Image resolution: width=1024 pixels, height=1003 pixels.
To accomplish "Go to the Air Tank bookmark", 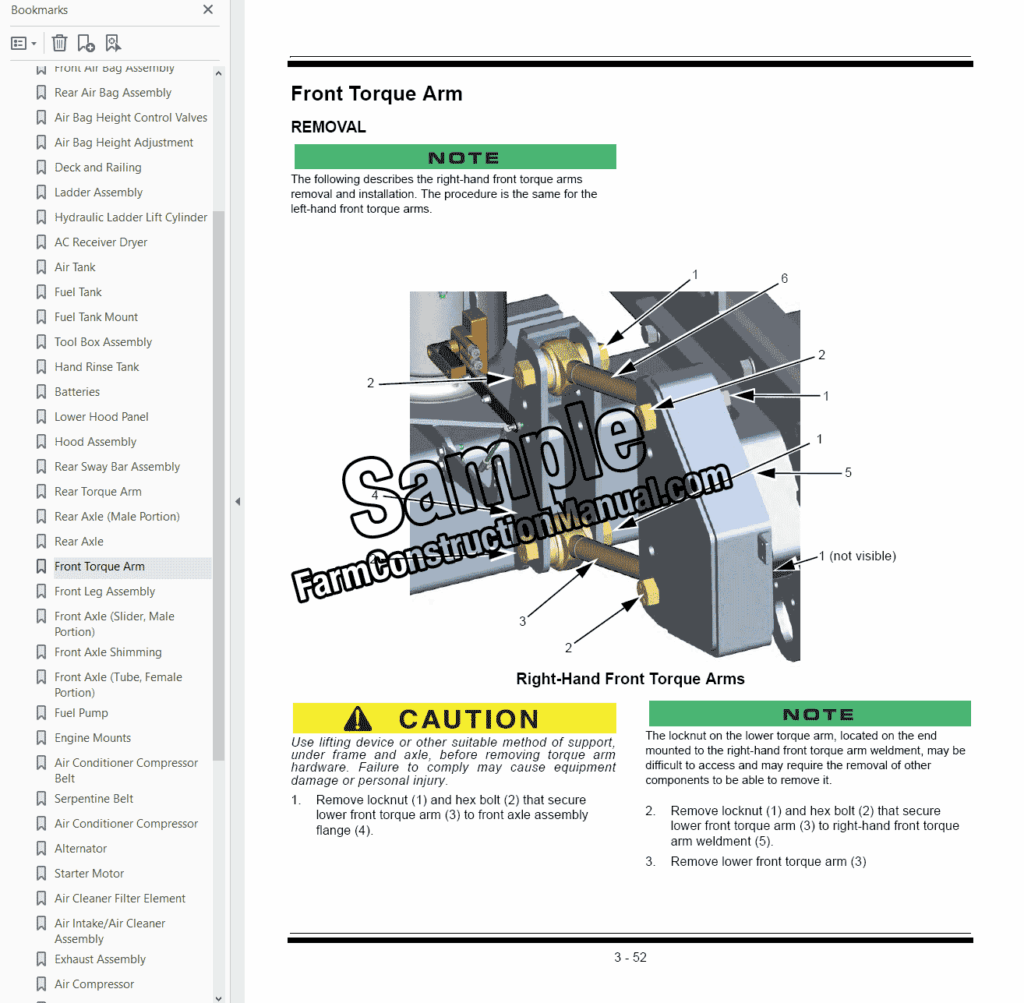I will 75,267.
